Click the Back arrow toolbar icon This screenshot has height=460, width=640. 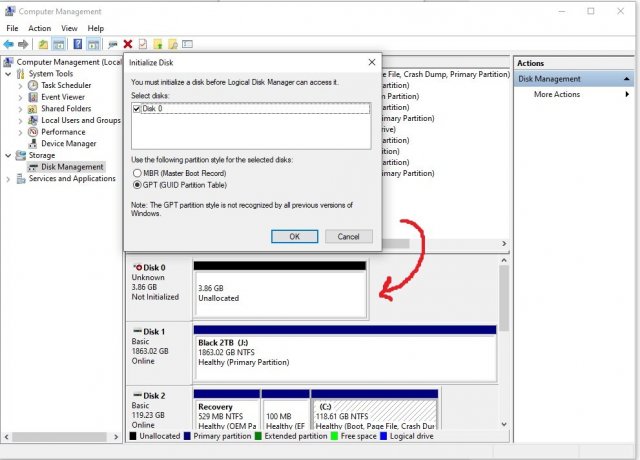pyautogui.click(x=9, y=44)
